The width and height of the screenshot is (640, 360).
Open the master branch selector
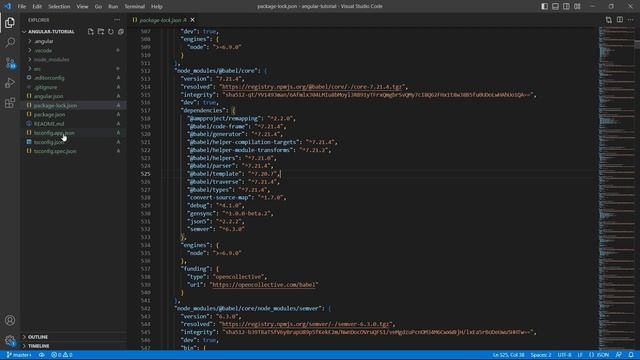[19, 355]
